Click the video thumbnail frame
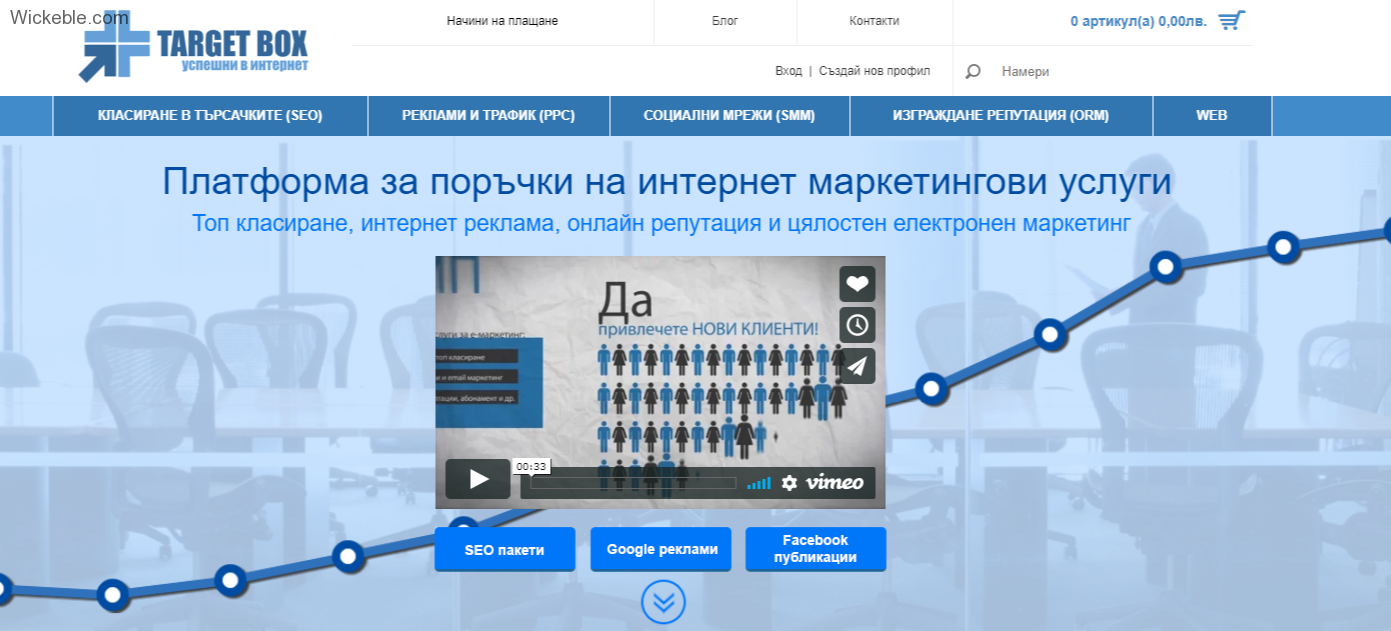 point(660,382)
